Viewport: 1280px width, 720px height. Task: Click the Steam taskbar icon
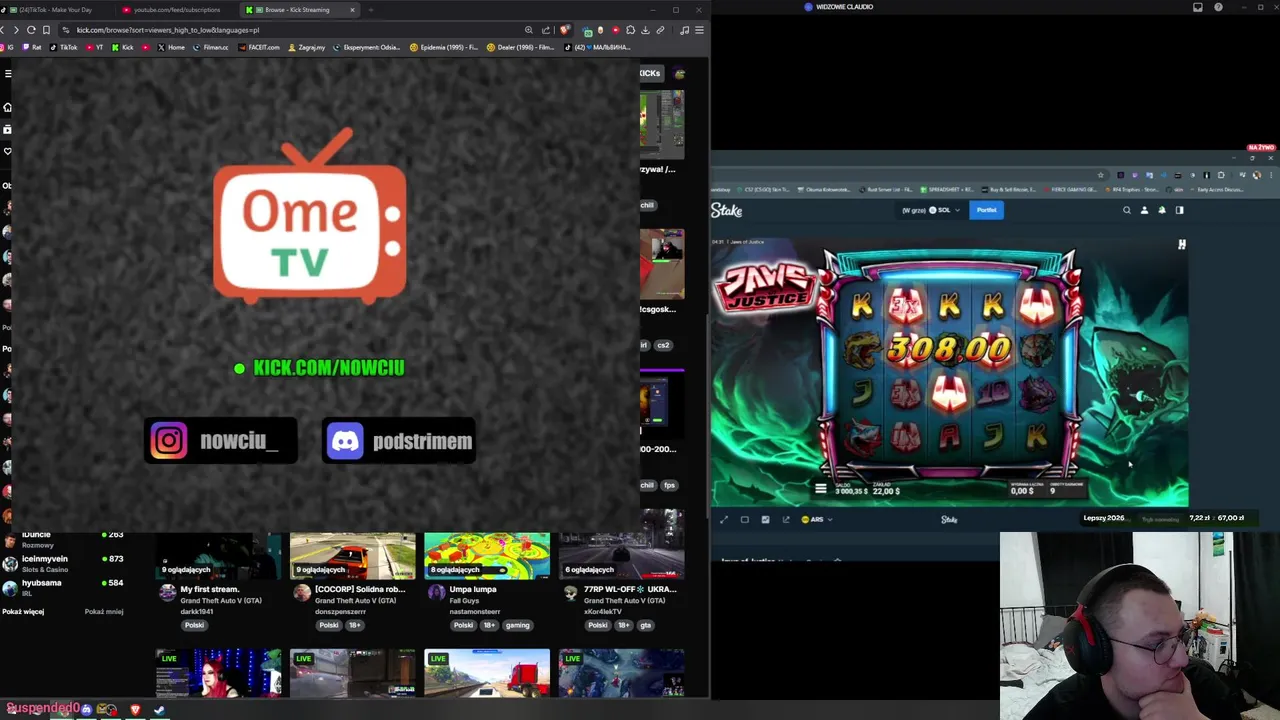[159, 710]
